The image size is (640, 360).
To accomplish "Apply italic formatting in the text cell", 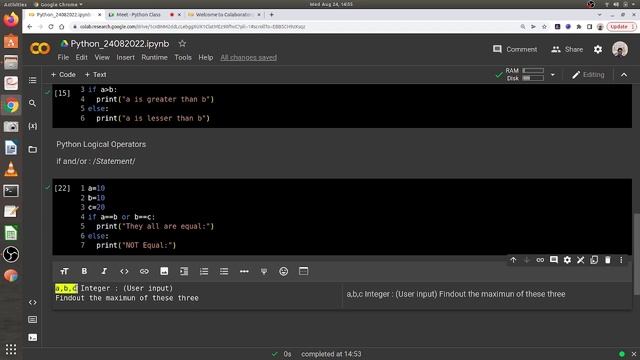I will [104, 271].
